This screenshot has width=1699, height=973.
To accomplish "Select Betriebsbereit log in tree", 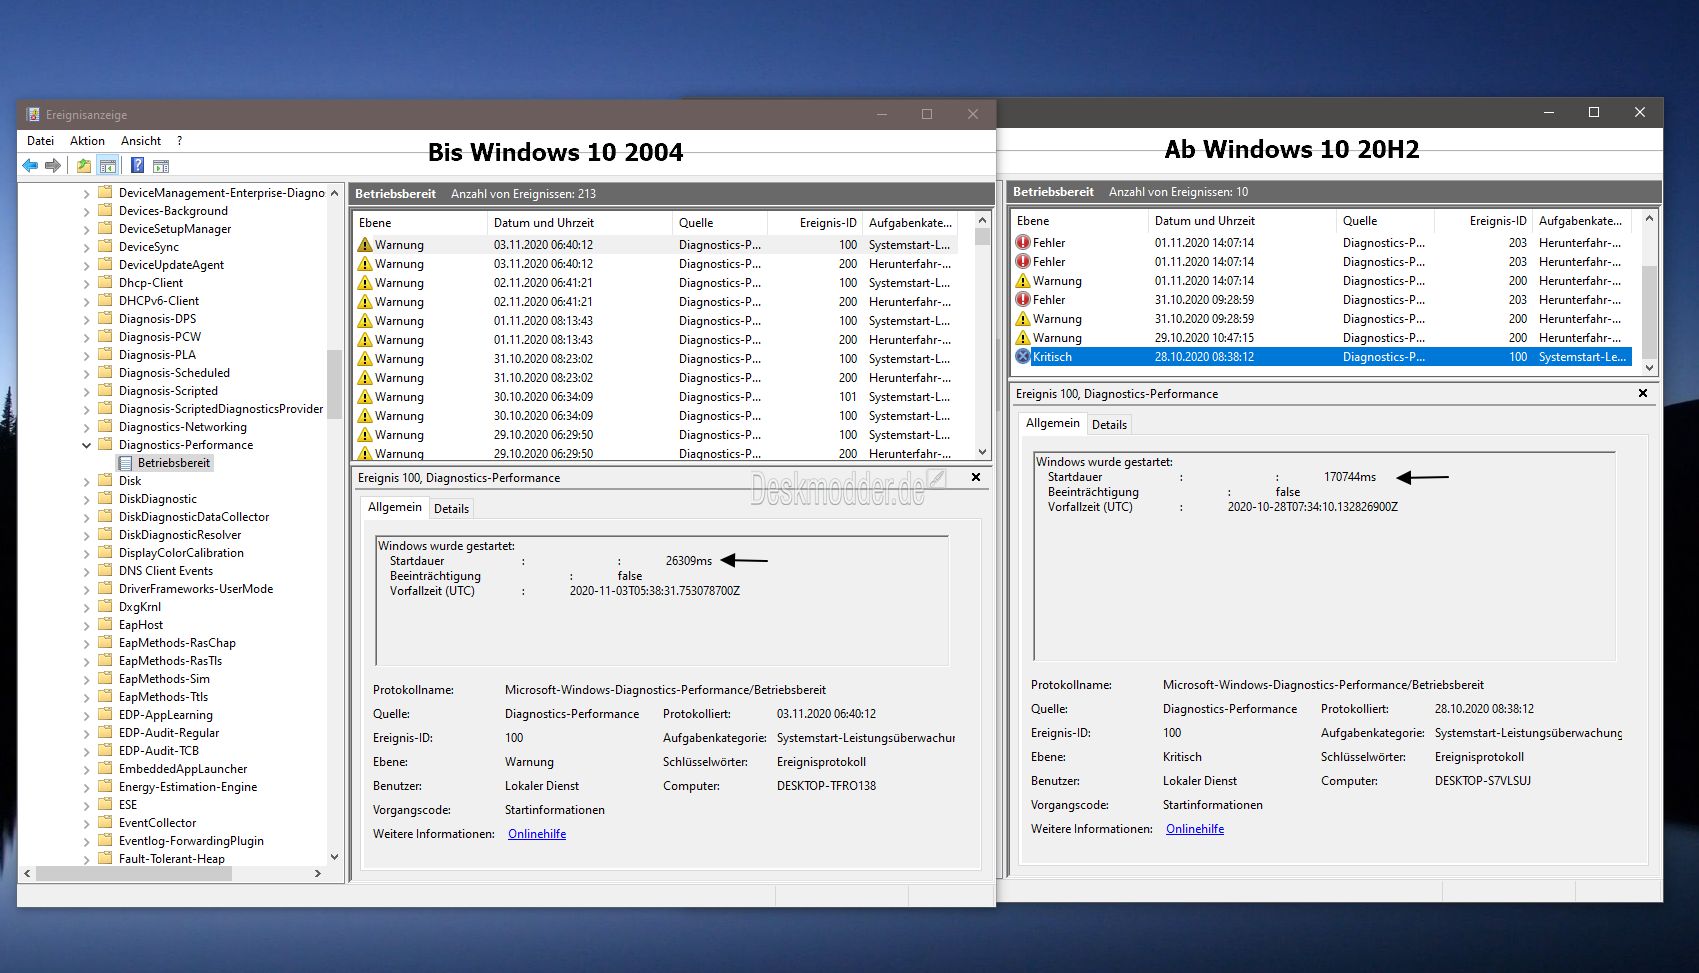I will tap(174, 463).
